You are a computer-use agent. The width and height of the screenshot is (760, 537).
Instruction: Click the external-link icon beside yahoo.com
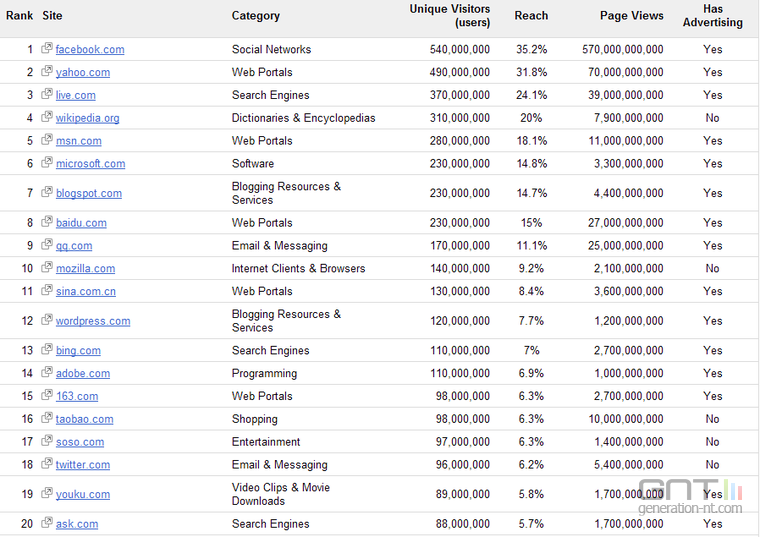47,71
